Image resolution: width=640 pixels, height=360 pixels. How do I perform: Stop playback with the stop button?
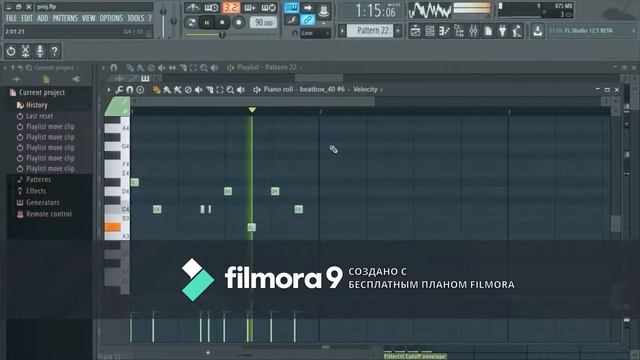(222, 22)
